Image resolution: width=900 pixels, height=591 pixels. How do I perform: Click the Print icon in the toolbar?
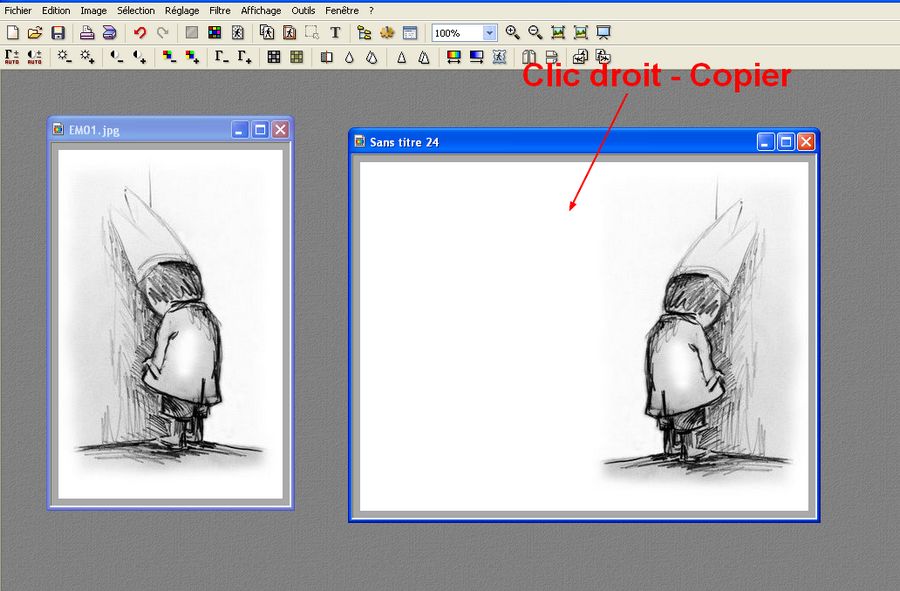click(87, 33)
